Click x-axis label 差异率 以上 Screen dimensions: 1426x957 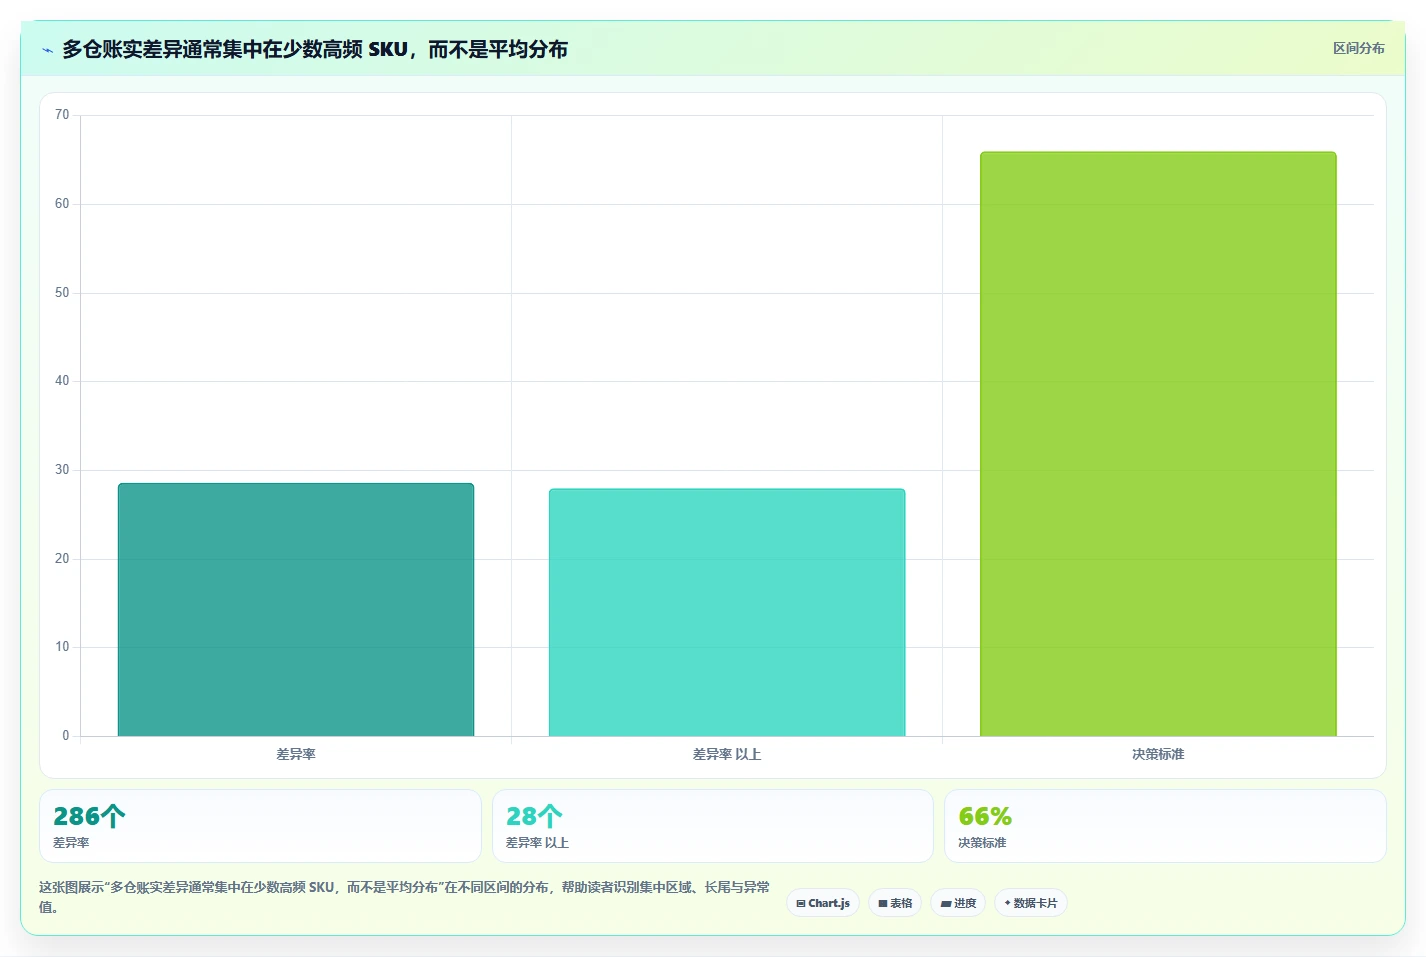pos(727,754)
